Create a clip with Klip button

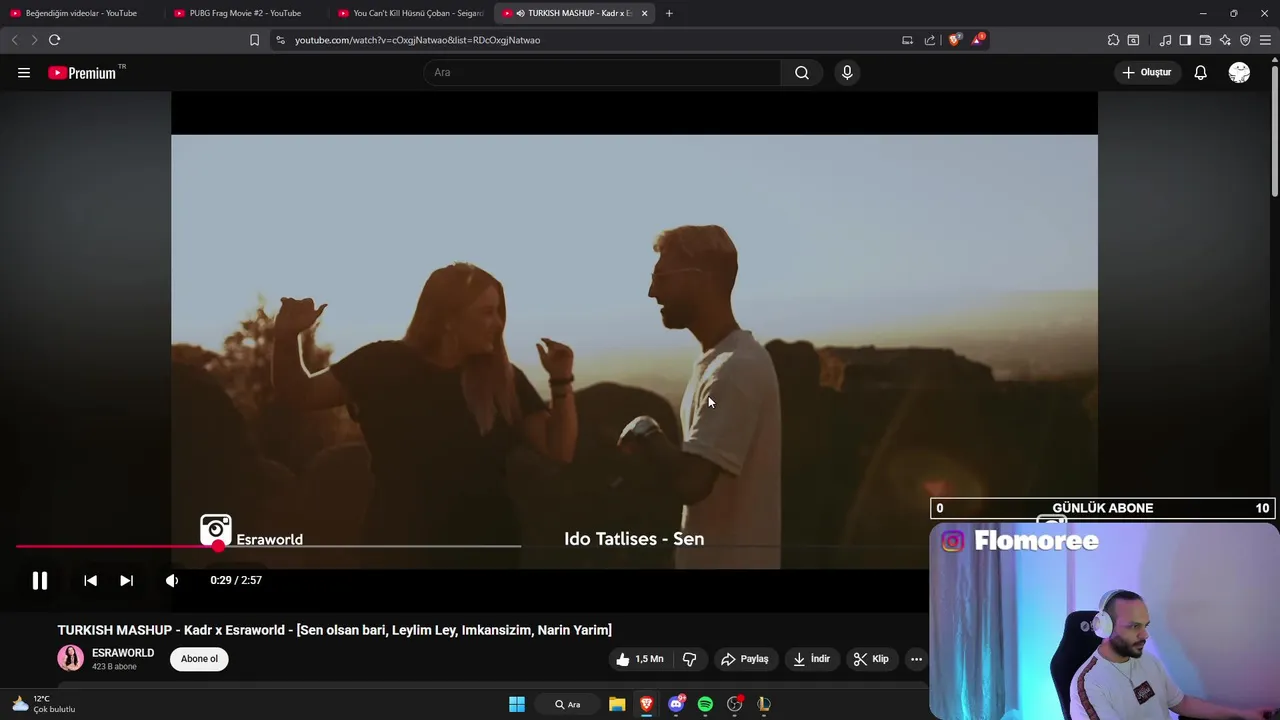click(x=871, y=659)
